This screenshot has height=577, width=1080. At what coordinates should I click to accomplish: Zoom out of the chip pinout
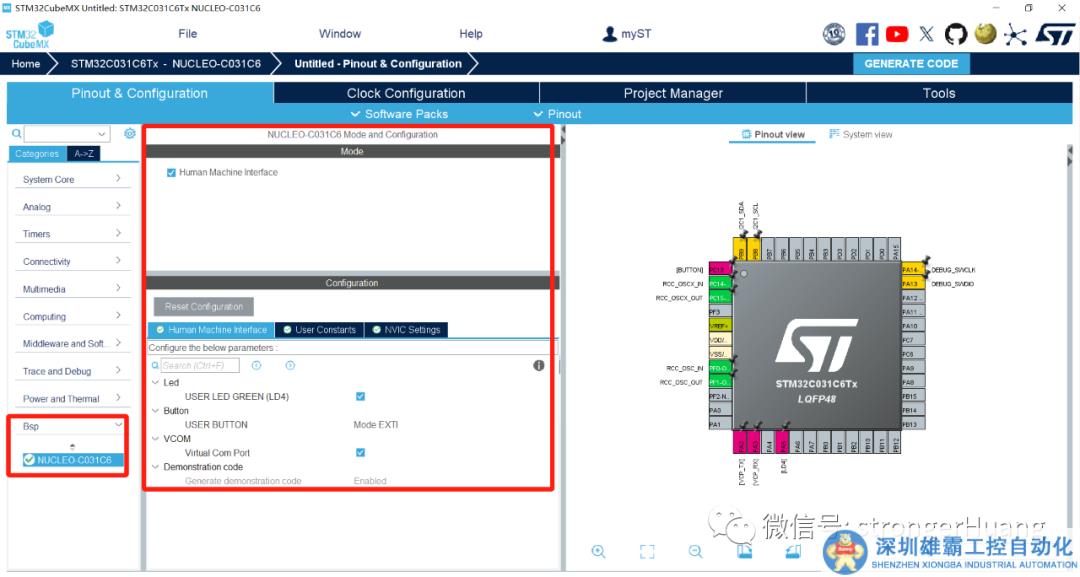695,551
